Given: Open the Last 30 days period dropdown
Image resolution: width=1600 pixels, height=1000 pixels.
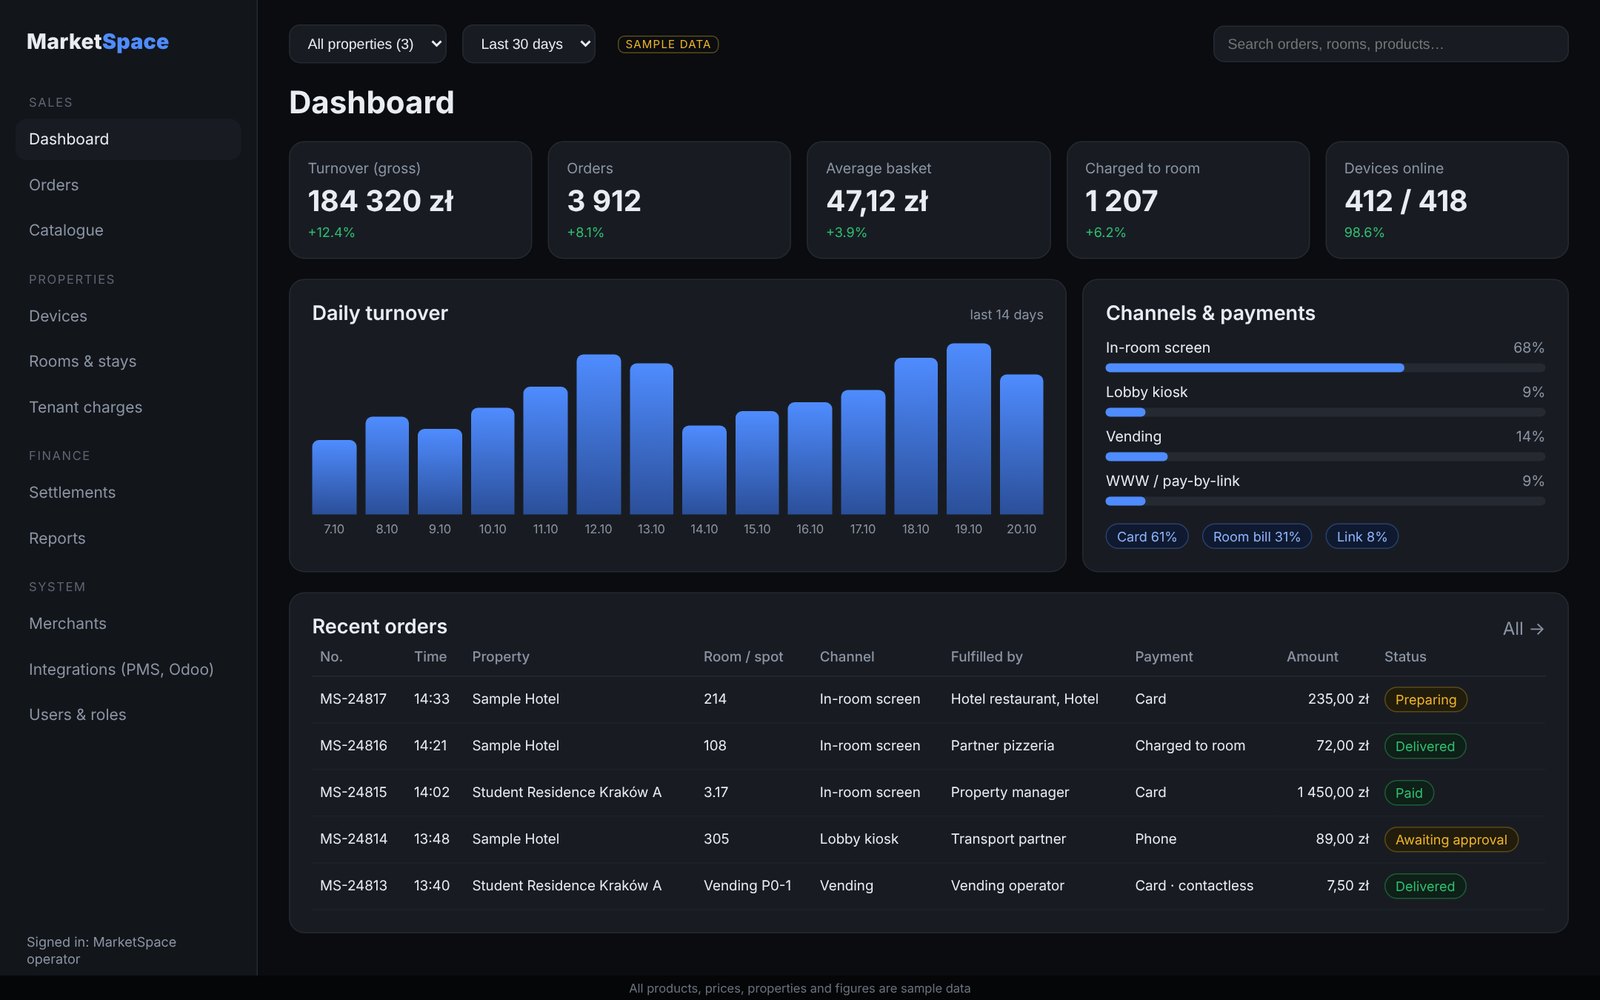Looking at the screenshot, I should tap(528, 44).
